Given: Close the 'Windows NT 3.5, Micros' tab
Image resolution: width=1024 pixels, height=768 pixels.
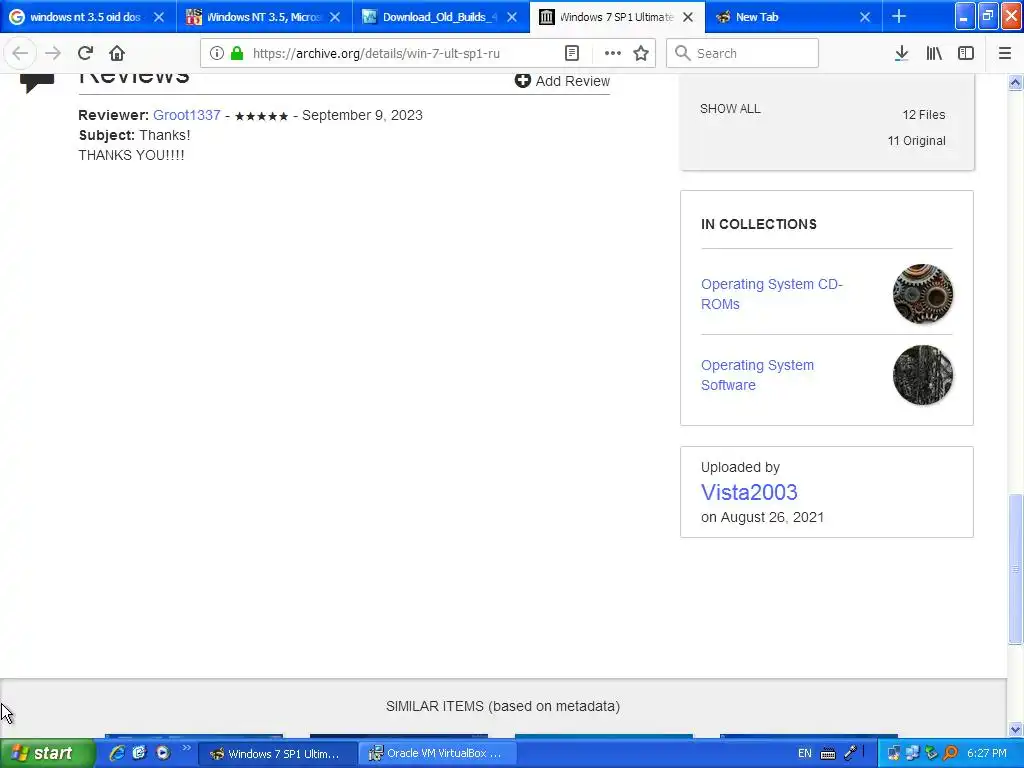Looking at the screenshot, I should point(335,17).
